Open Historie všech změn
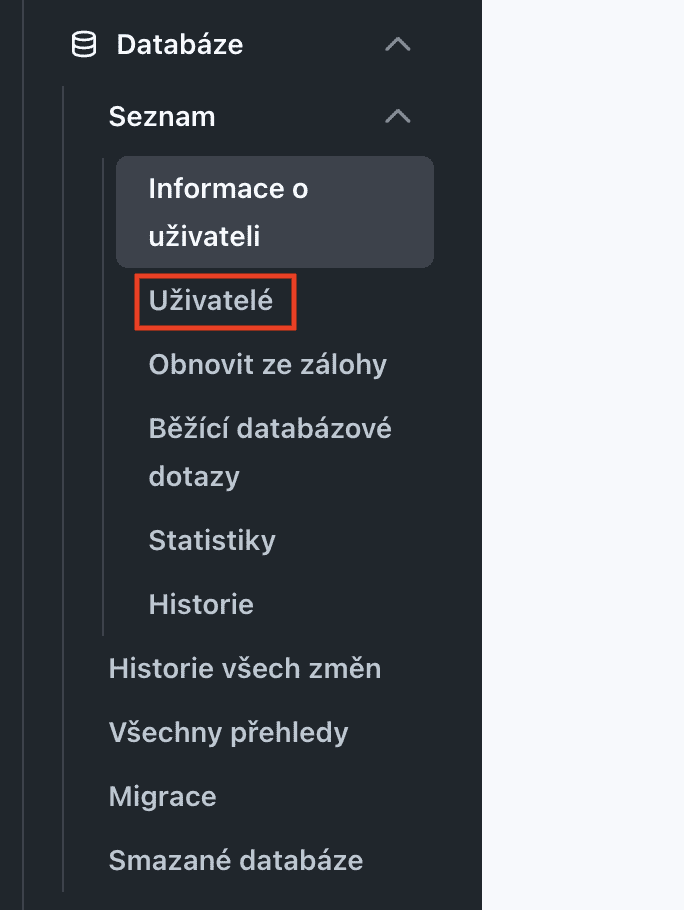Screen dimensions: 684x910 pos(245,668)
